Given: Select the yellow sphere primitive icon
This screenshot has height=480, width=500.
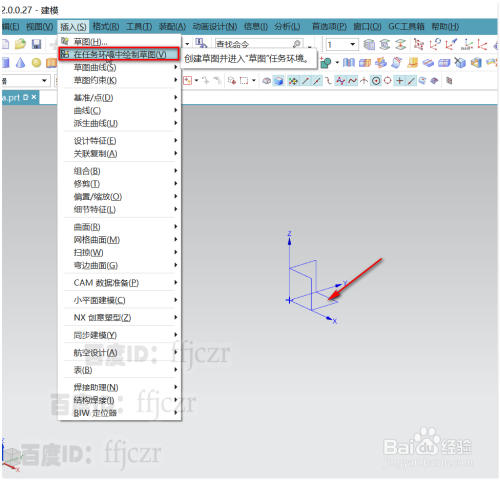Looking at the screenshot, I should tap(36, 63).
